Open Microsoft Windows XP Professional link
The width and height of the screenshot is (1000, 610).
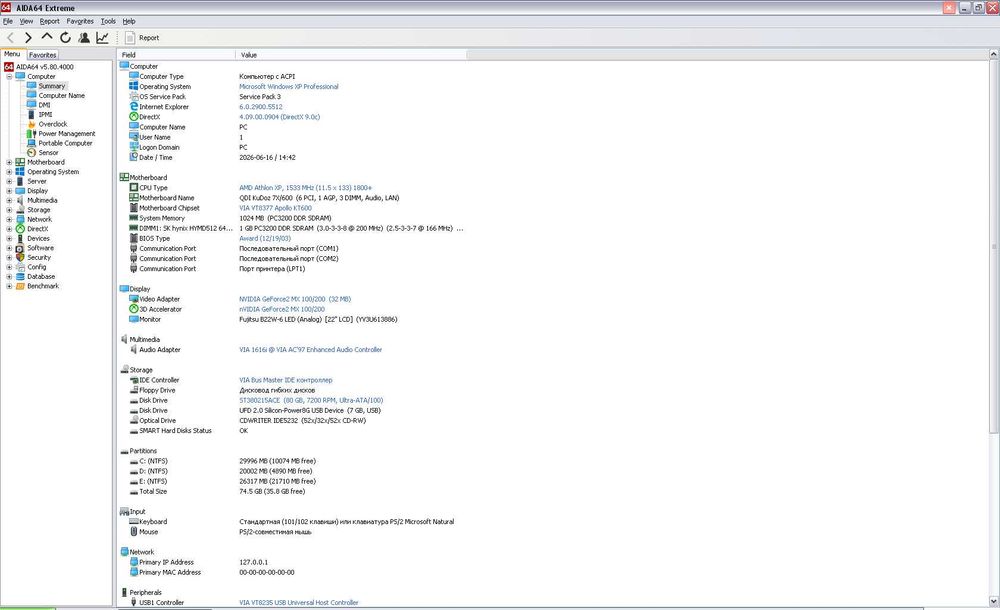tap(288, 87)
